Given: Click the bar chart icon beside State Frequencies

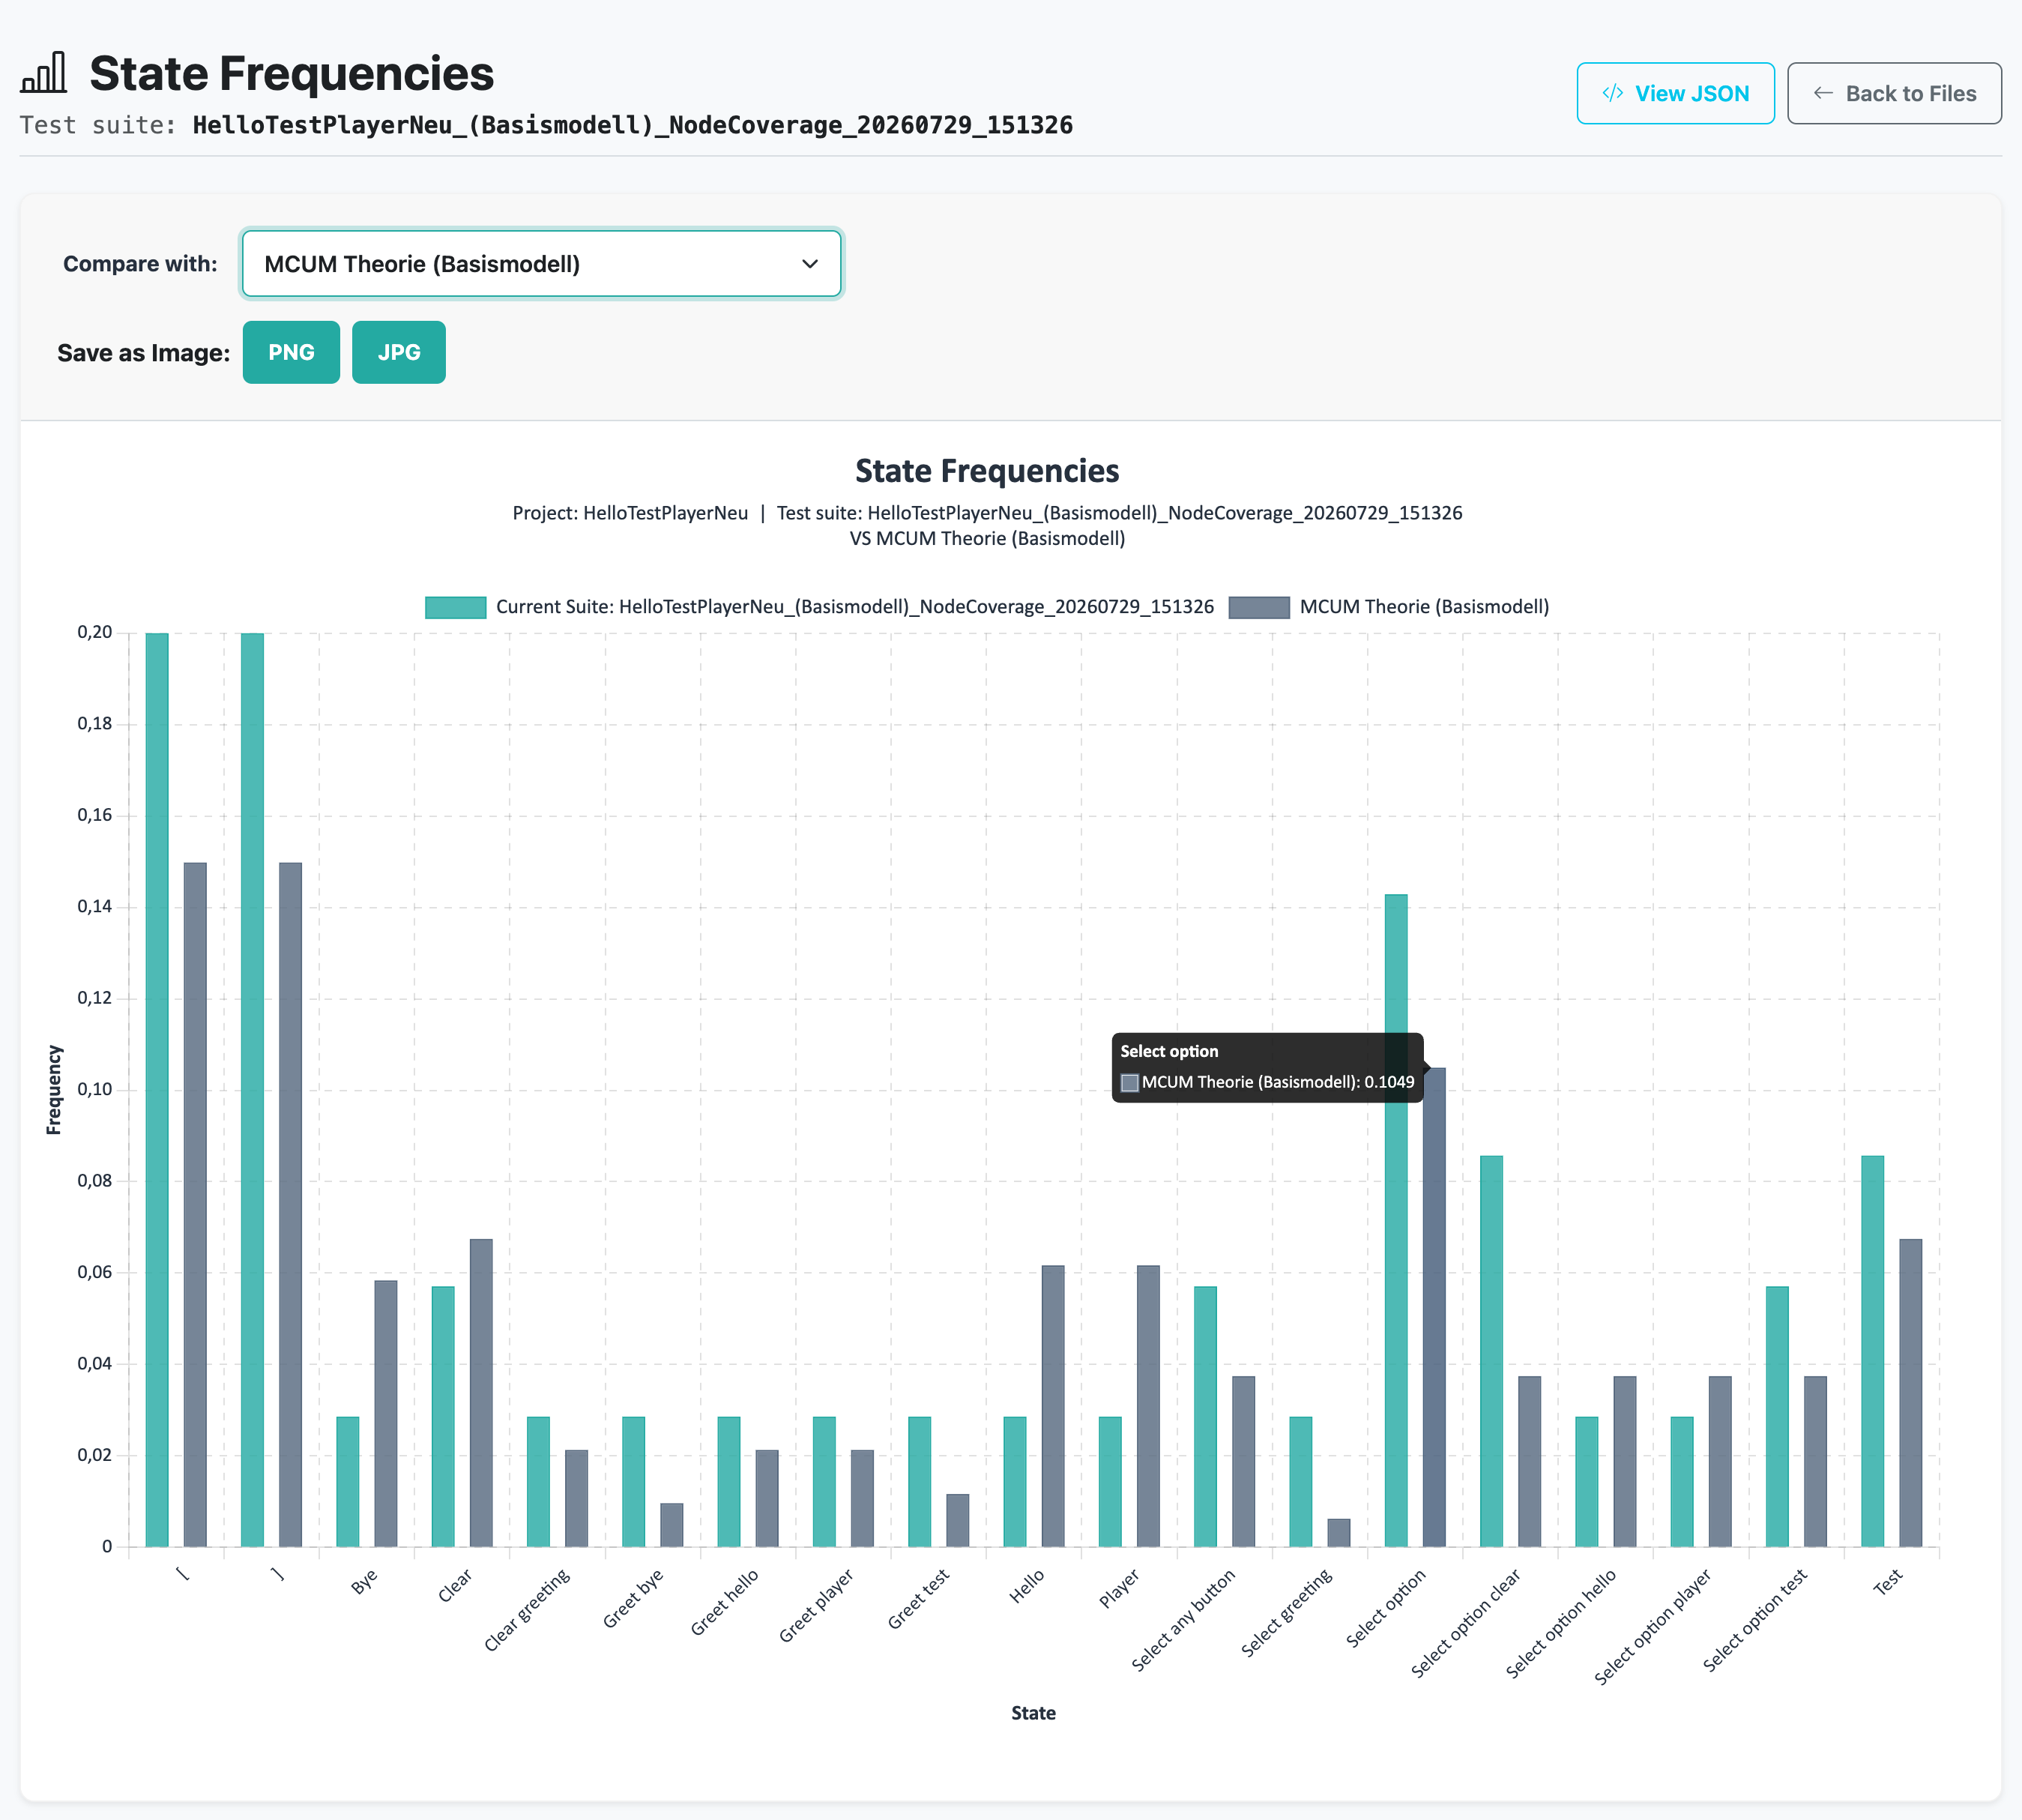Looking at the screenshot, I should click(43, 73).
